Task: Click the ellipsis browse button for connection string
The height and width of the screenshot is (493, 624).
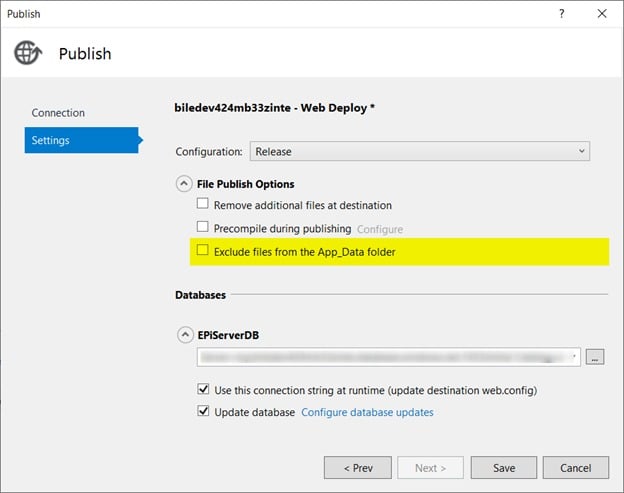Action: (x=595, y=357)
